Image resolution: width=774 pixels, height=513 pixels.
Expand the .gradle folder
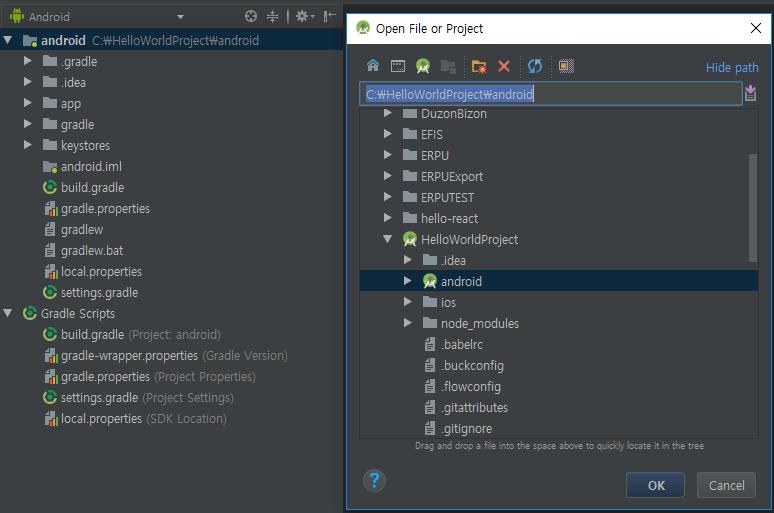pyautogui.click(x=28, y=61)
